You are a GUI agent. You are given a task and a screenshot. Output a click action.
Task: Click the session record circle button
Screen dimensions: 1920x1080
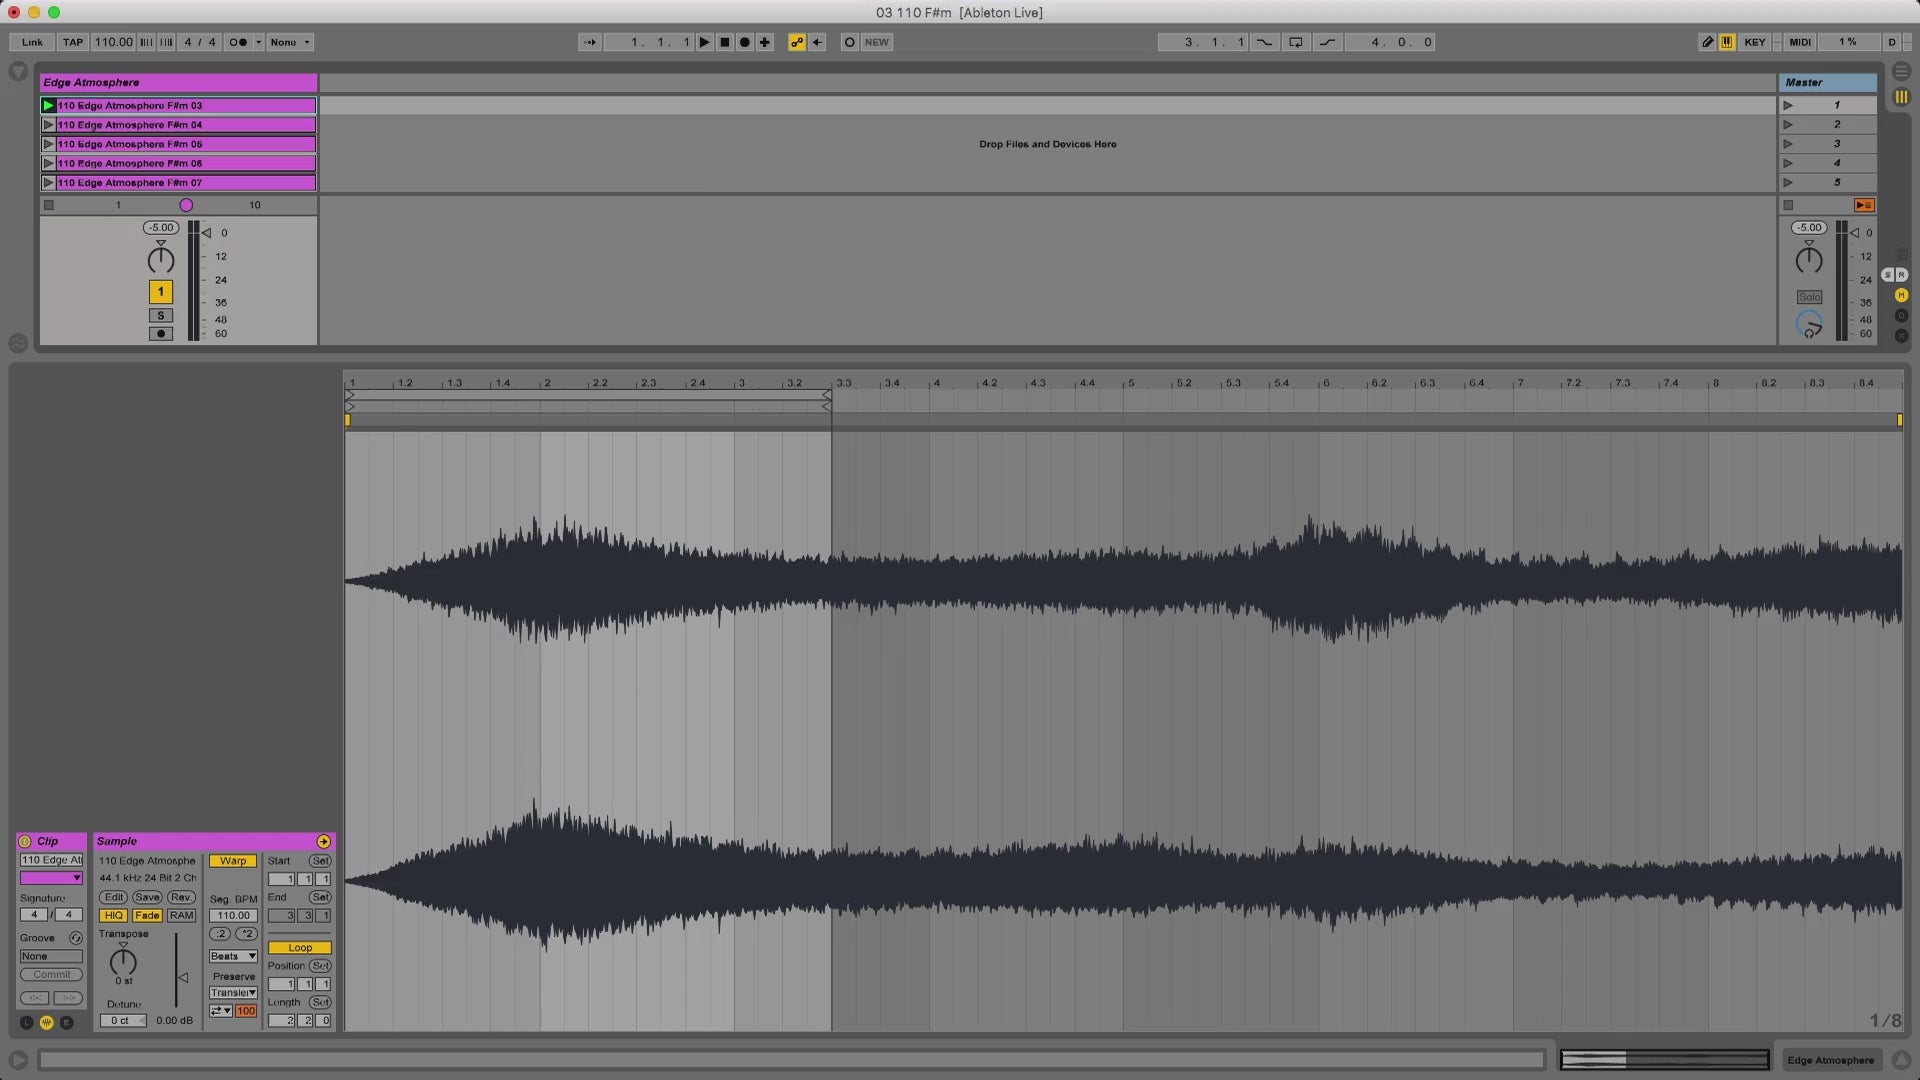point(849,42)
